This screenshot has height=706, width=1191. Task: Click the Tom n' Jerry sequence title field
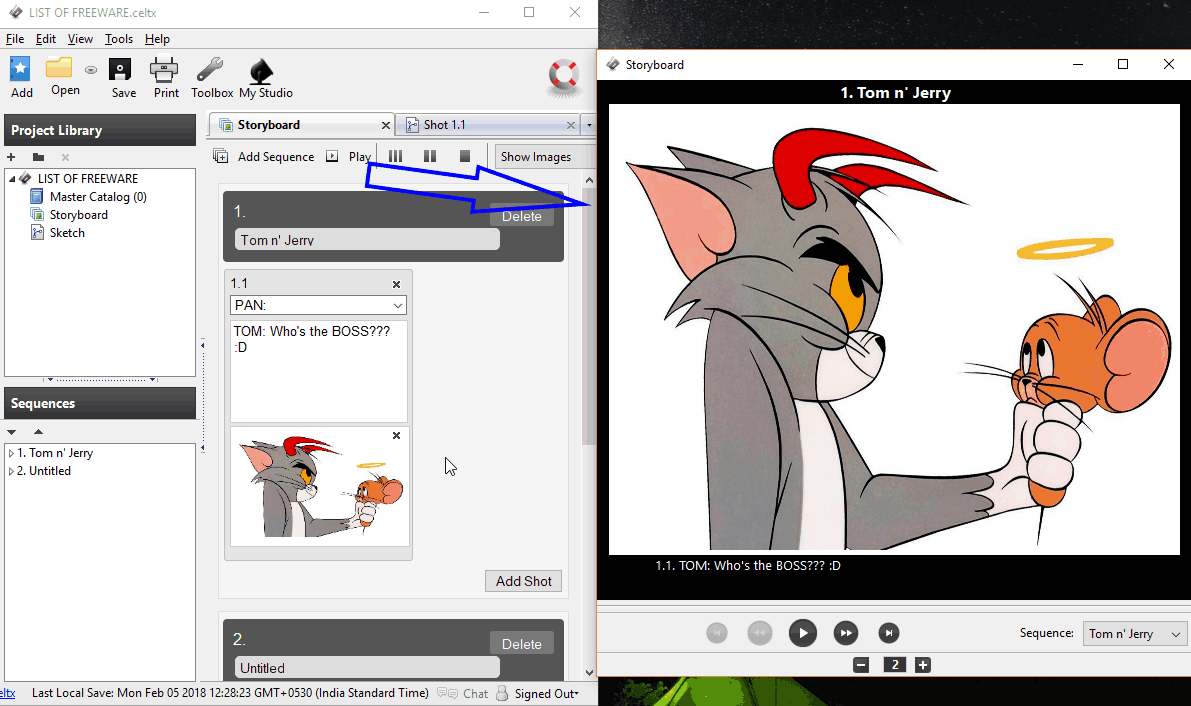click(367, 239)
